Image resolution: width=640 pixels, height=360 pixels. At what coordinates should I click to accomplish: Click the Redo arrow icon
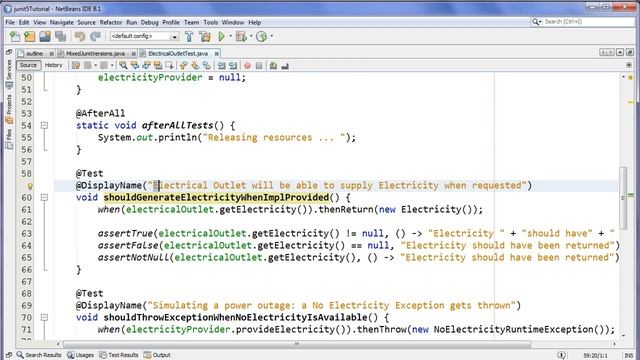pyautogui.click(x=96, y=36)
